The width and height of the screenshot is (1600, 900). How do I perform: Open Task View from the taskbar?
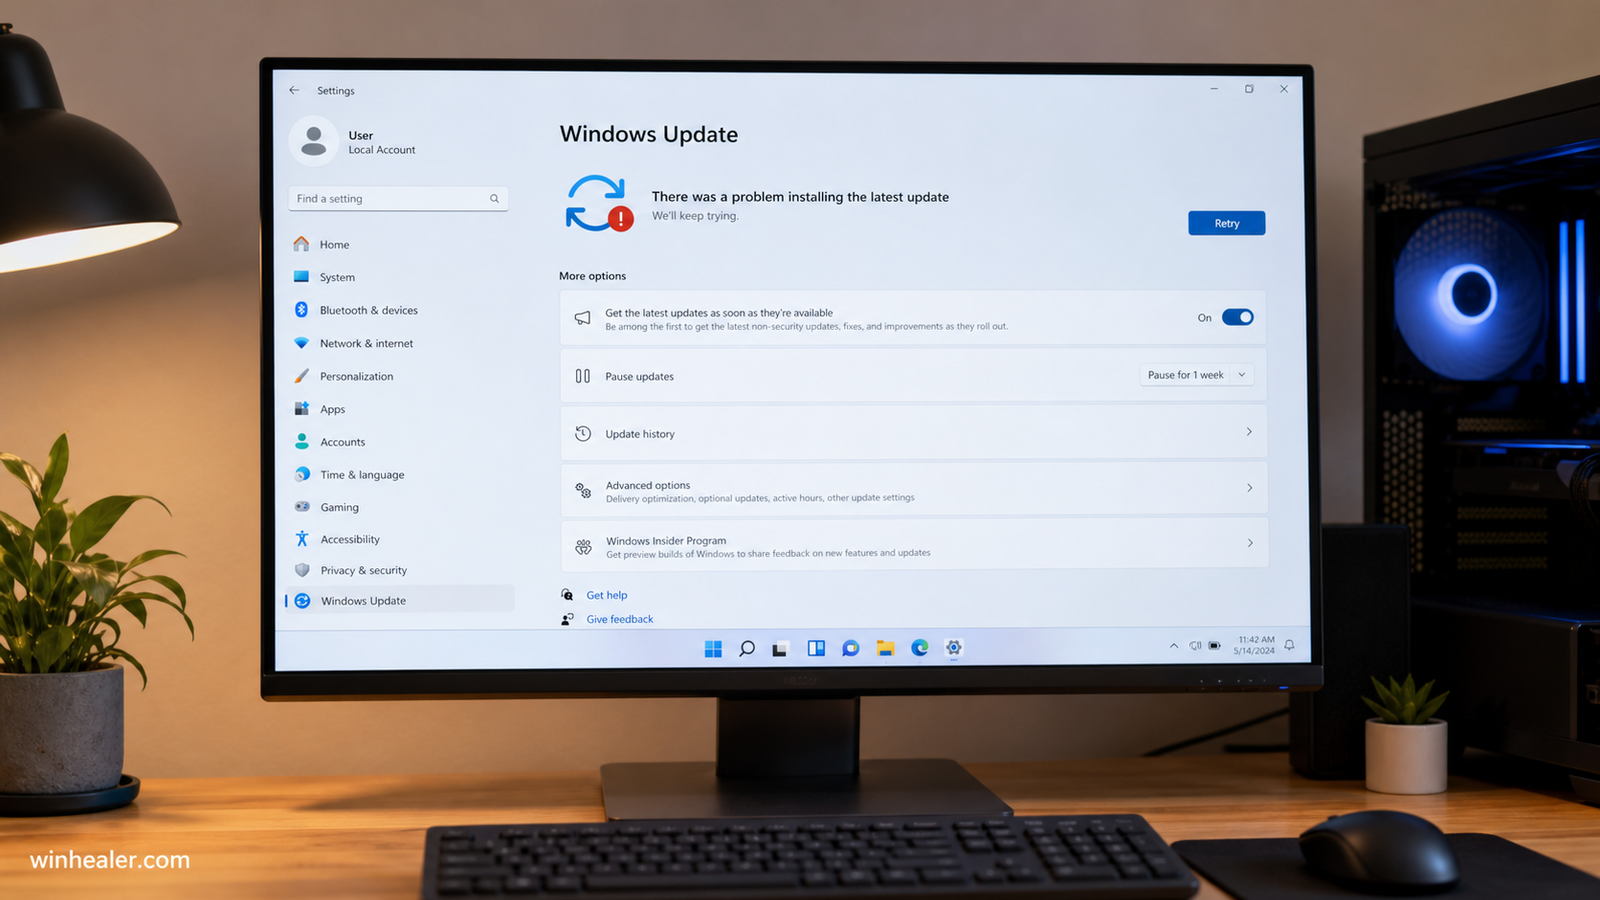pos(780,649)
